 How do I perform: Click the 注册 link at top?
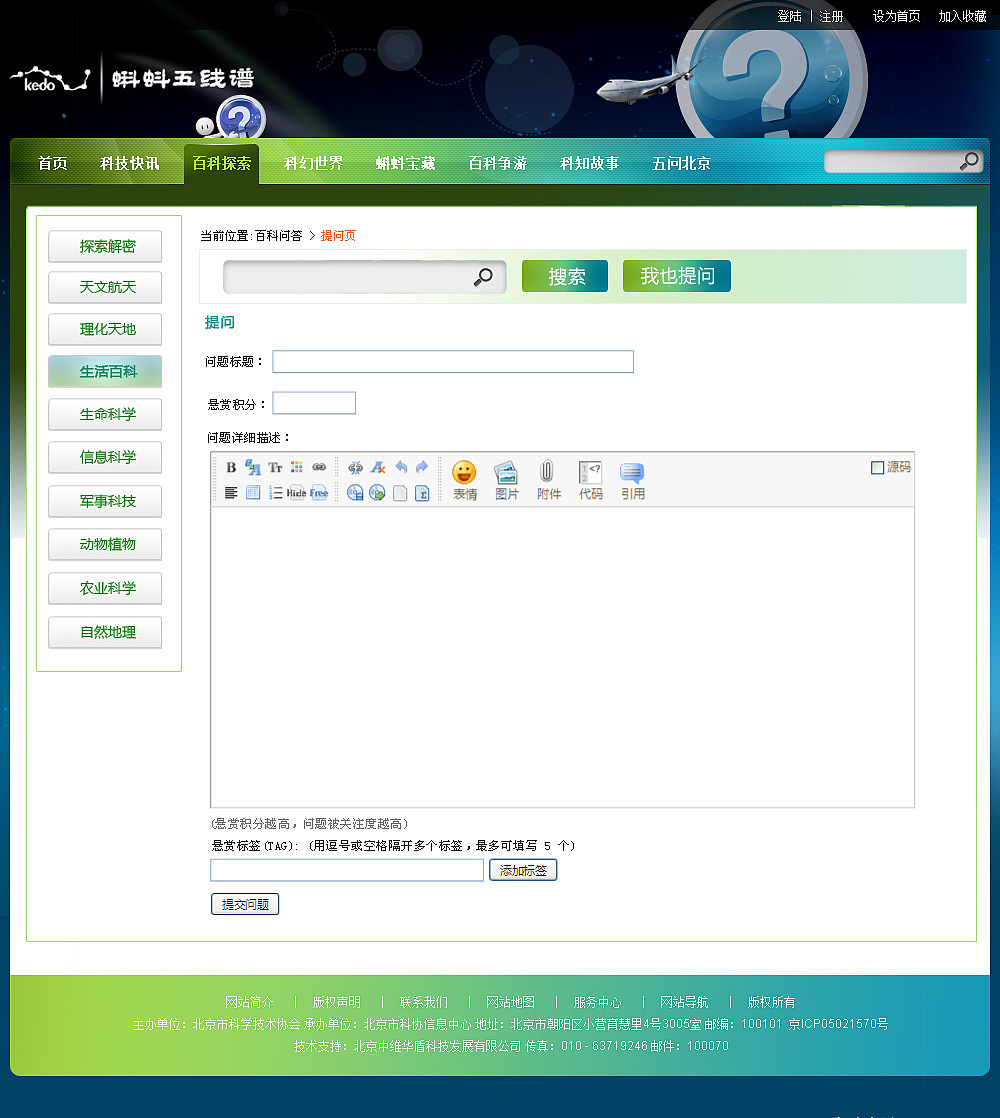tap(831, 16)
